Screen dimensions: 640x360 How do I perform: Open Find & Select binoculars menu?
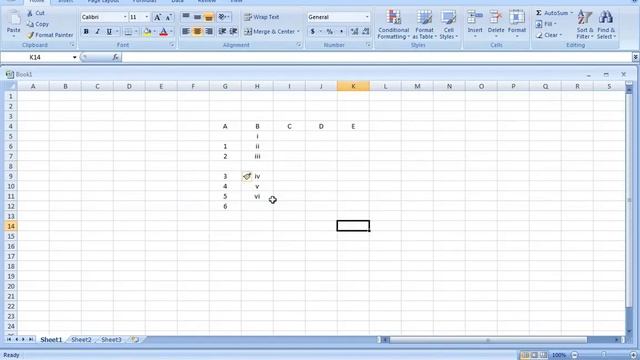coord(606,24)
